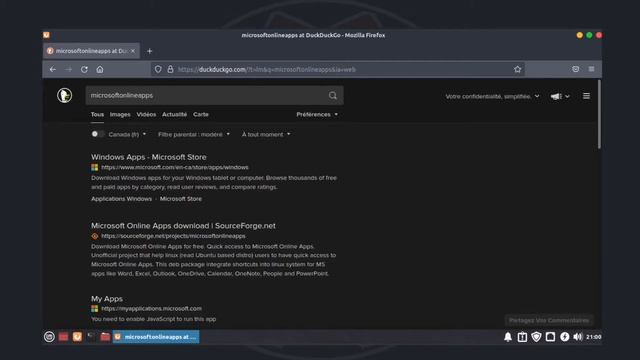Screen dimensions: 640x360
Task: Click the search magnifier icon
Action: click(333, 96)
